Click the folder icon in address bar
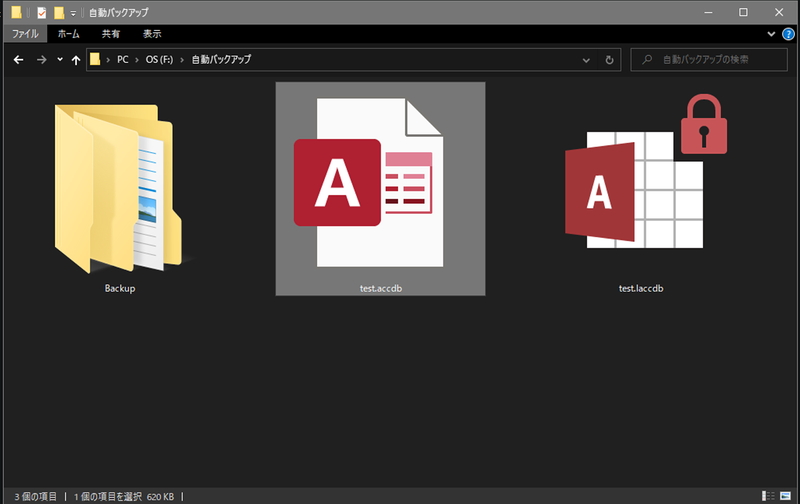The width and height of the screenshot is (800, 504). (95, 59)
